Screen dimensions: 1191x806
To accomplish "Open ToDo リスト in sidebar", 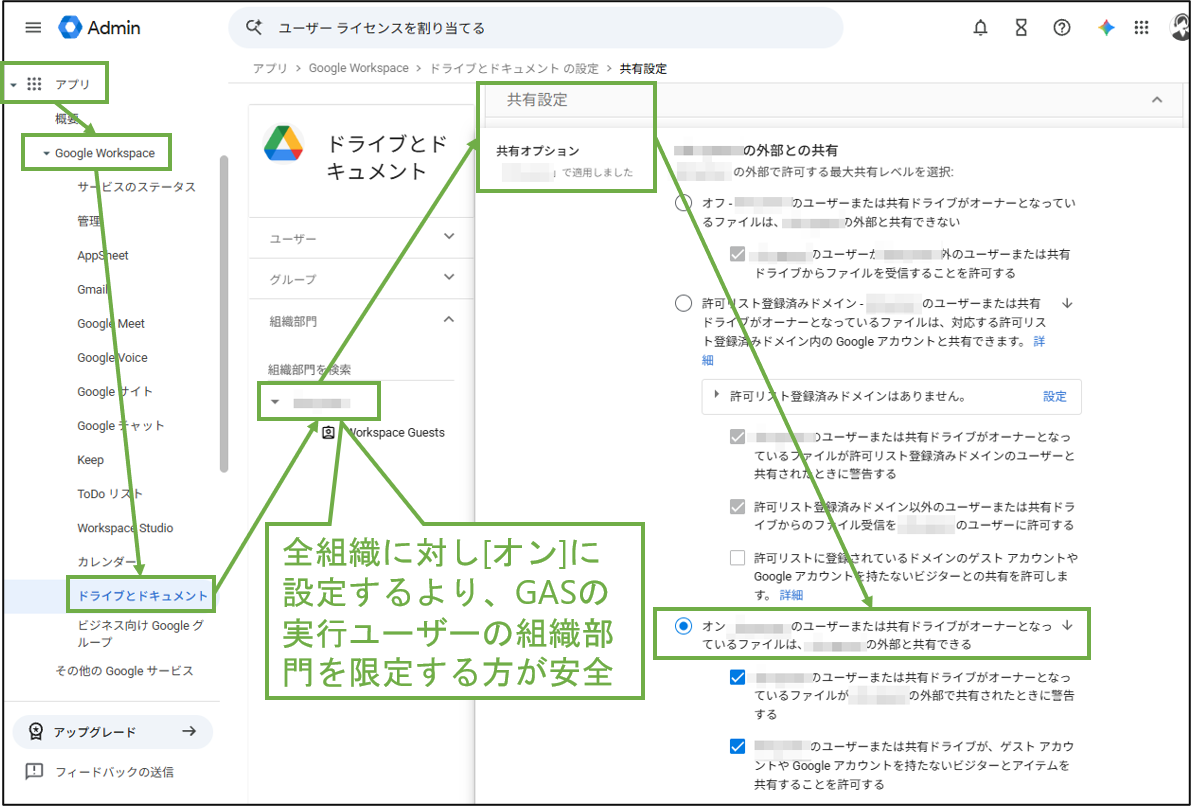I will tap(110, 494).
